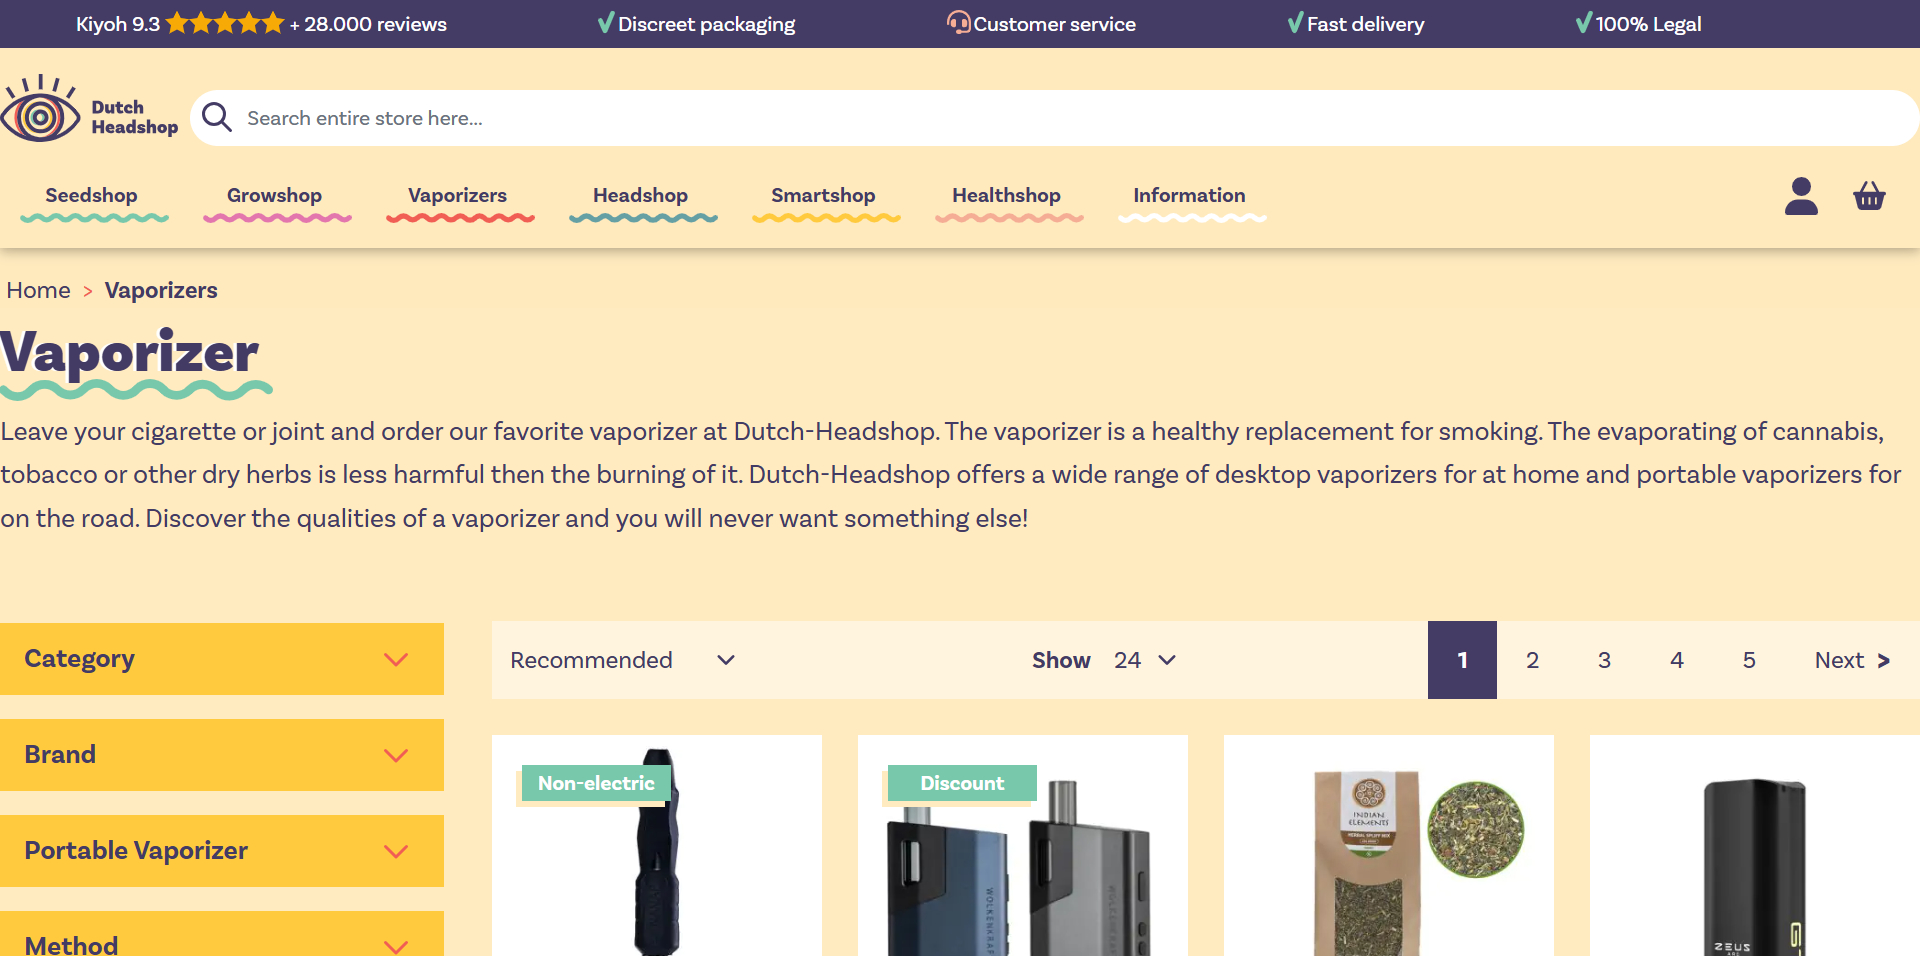Open the Smartshop menu
The width and height of the screenshot is (1920, 956).
coord(823,196)
